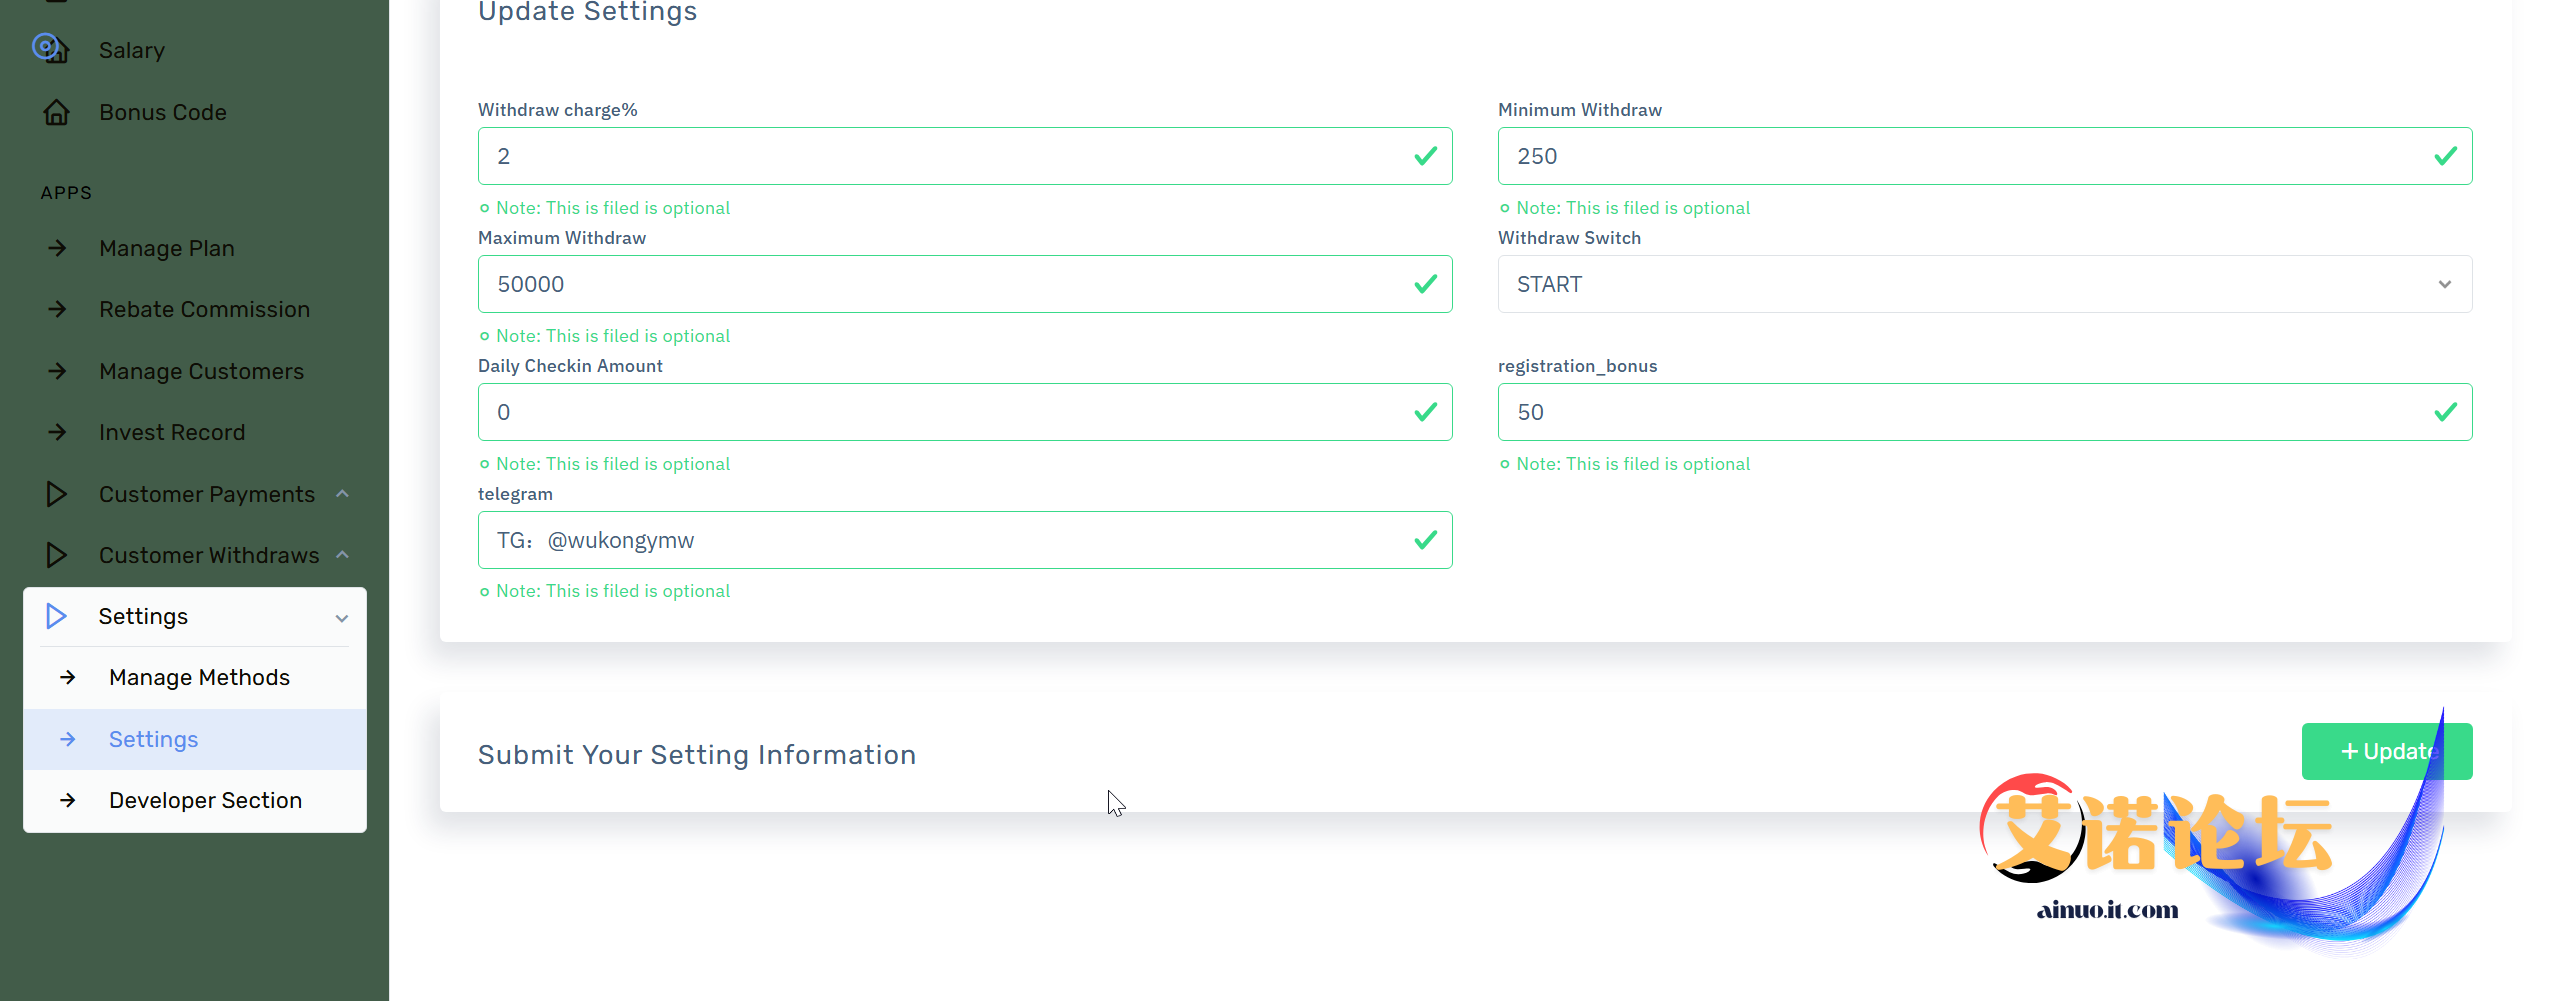Select the Settings submenu item

tap(154, 739)
